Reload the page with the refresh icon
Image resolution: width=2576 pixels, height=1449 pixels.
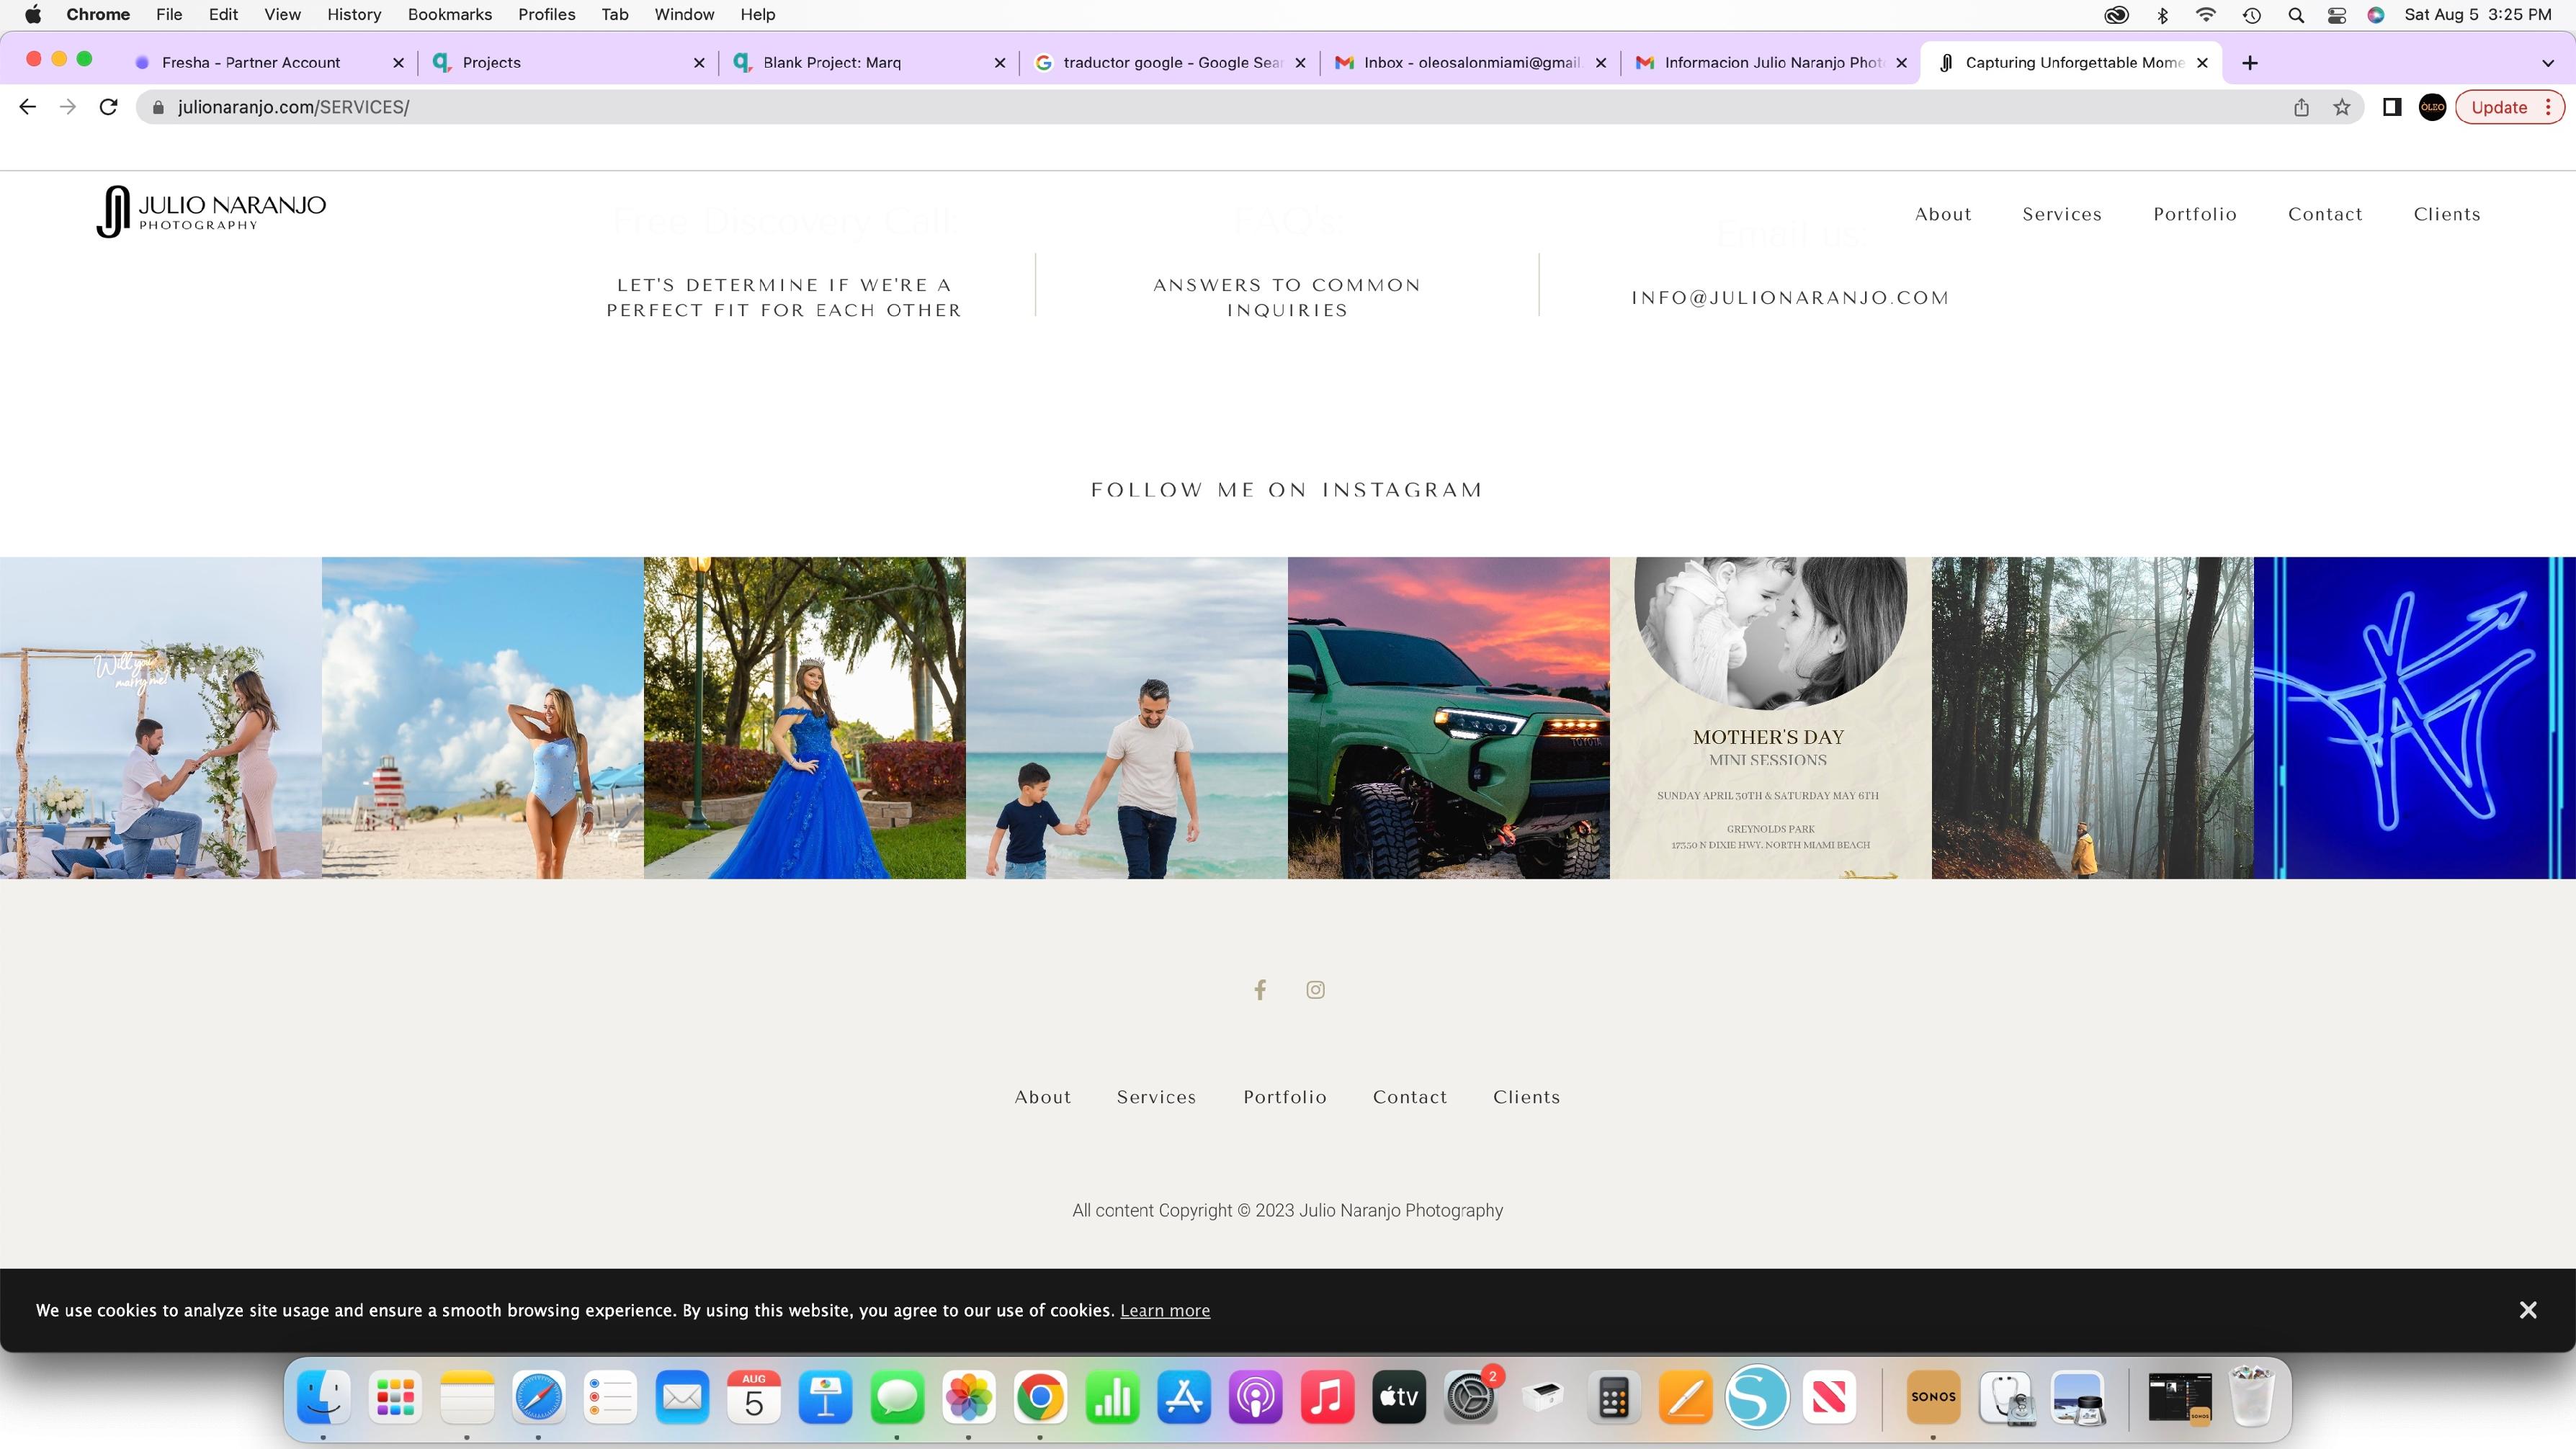109,107
